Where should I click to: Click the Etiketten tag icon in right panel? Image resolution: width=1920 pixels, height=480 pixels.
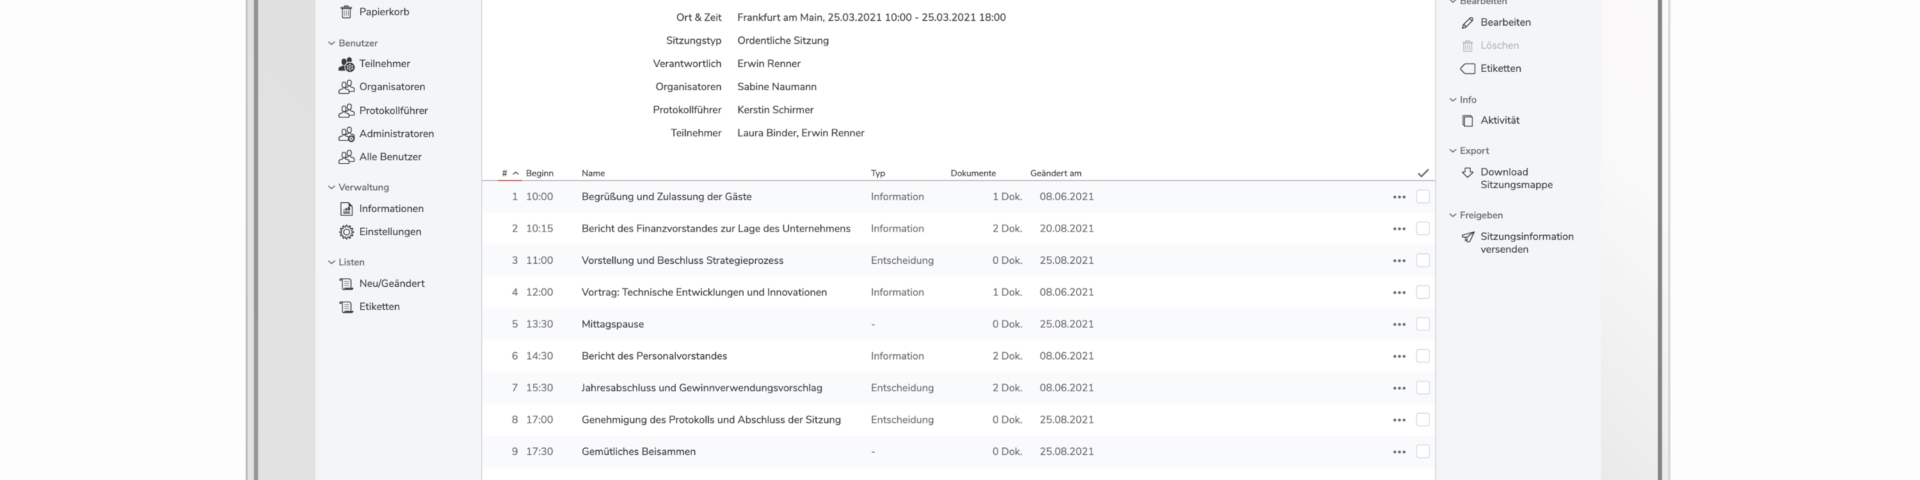1467,69
